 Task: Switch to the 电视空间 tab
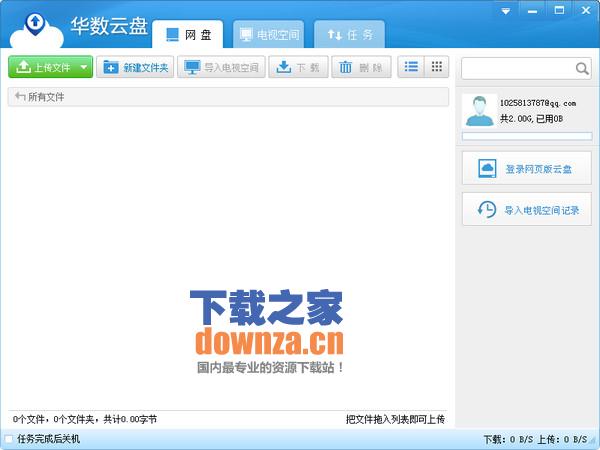tap(269, 34)
